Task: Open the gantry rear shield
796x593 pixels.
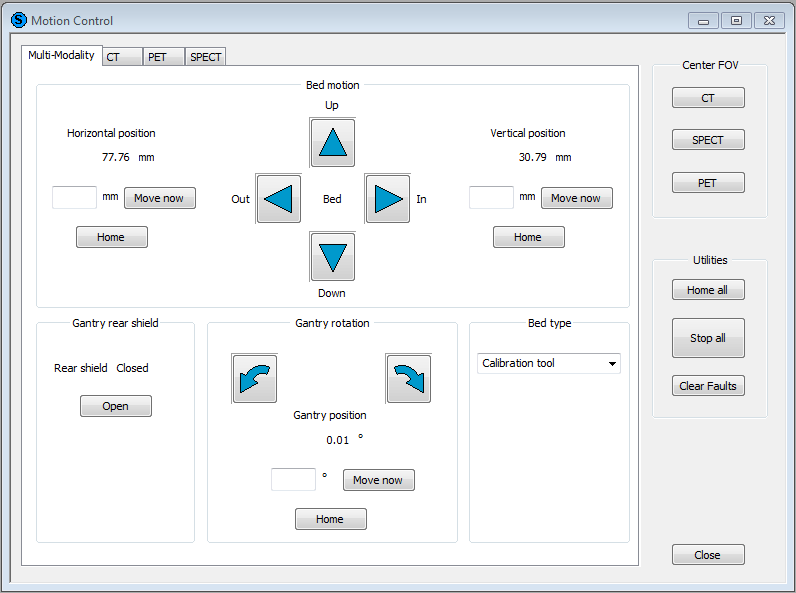Action: click(x=116, y=406)
